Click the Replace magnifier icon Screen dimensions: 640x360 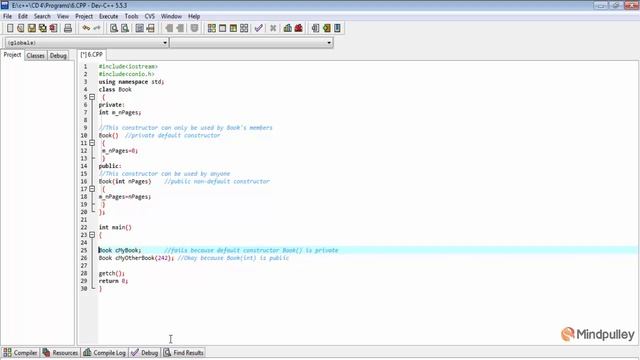click(x=125, y=28)
